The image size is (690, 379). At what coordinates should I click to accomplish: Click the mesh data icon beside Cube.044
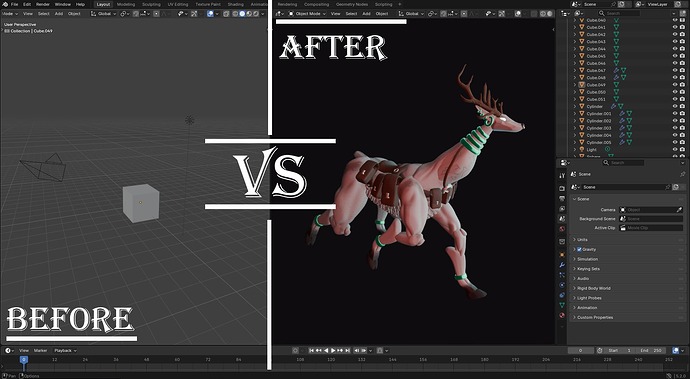coord(616,49)
